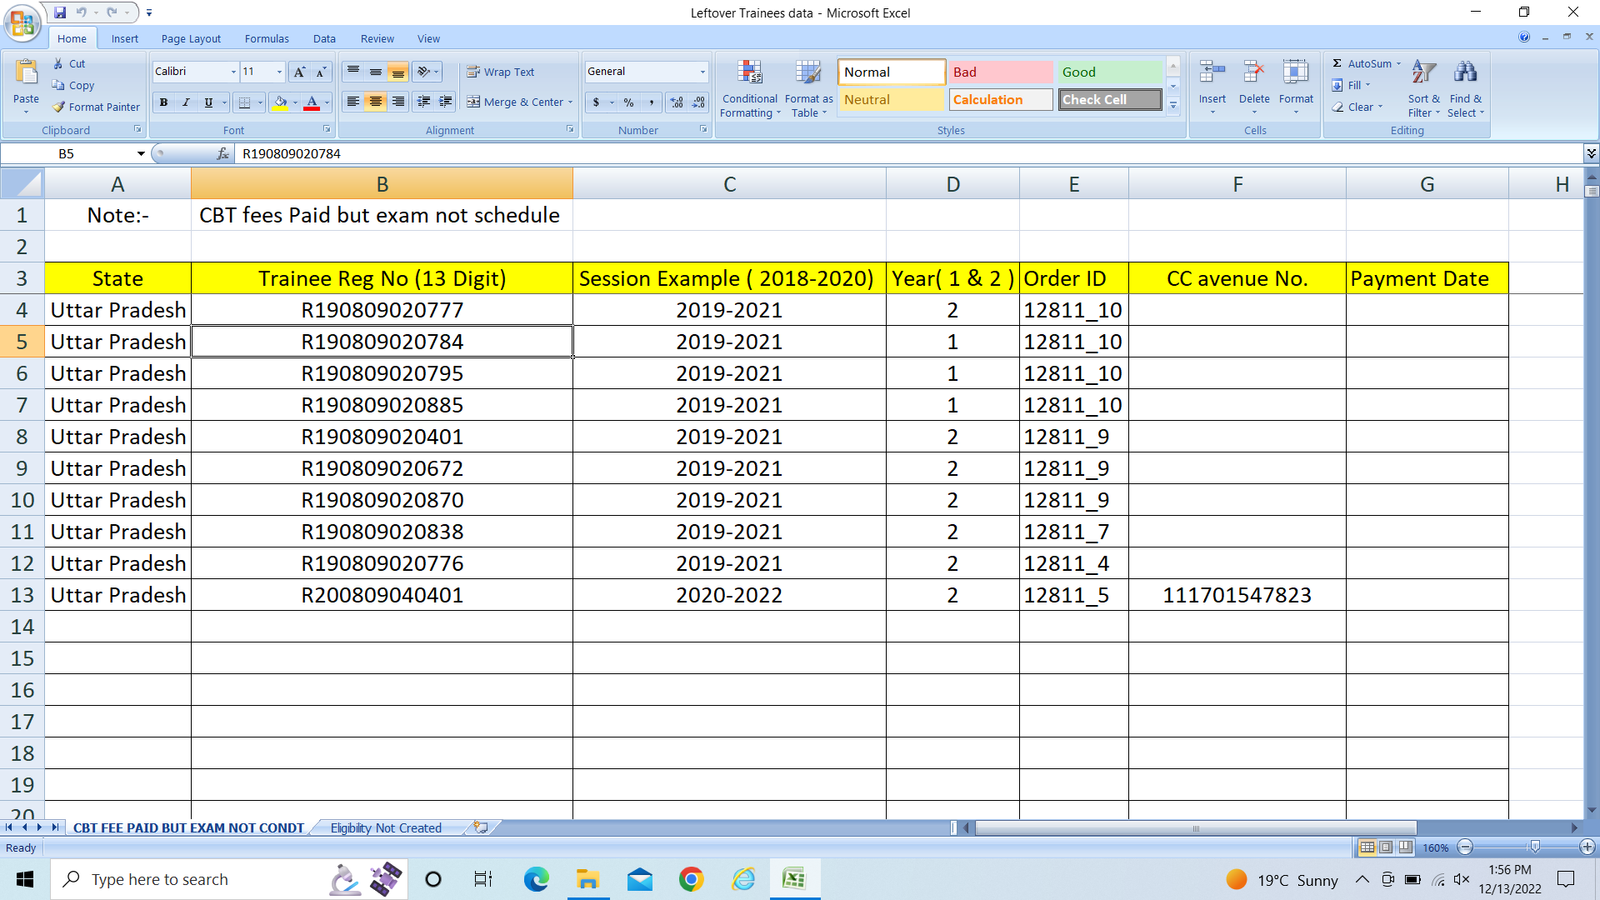Click the zoom slider handle in status bar
The height and width of the screenshot is (900, 1600).
point(1535,847)
